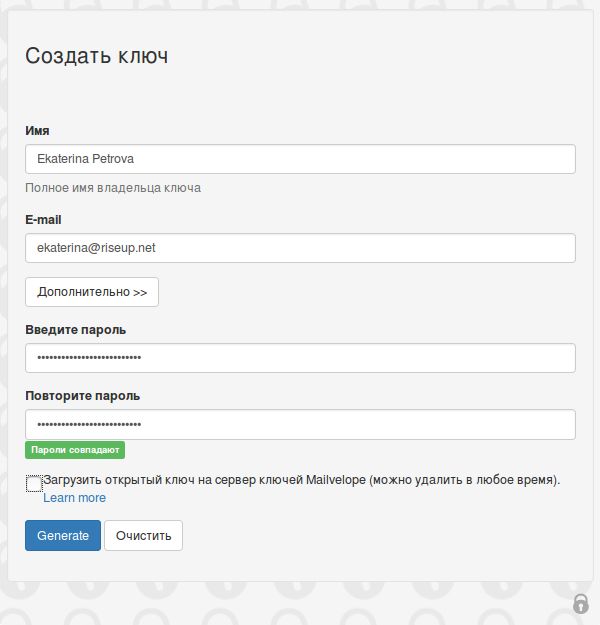Click the padlock icon in the bottom corner

point(580,603)
